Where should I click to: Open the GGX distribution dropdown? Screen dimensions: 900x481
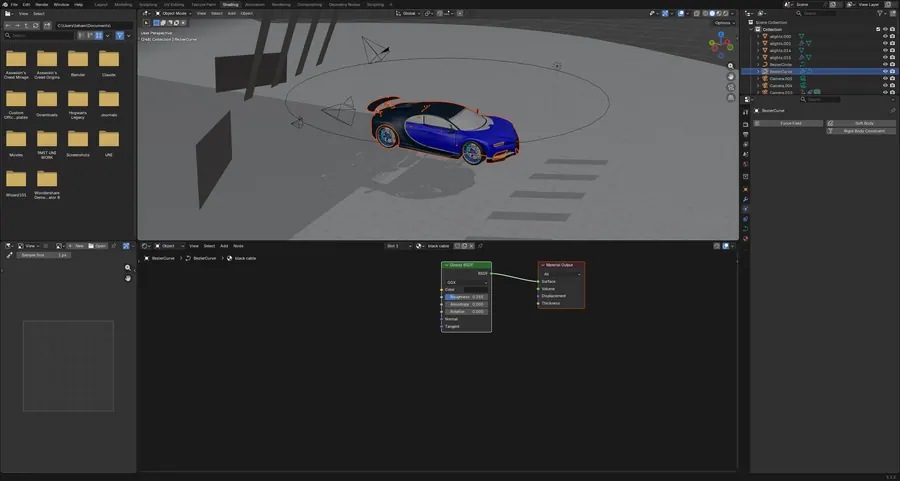pyautogui.click(x=467, y=282)
